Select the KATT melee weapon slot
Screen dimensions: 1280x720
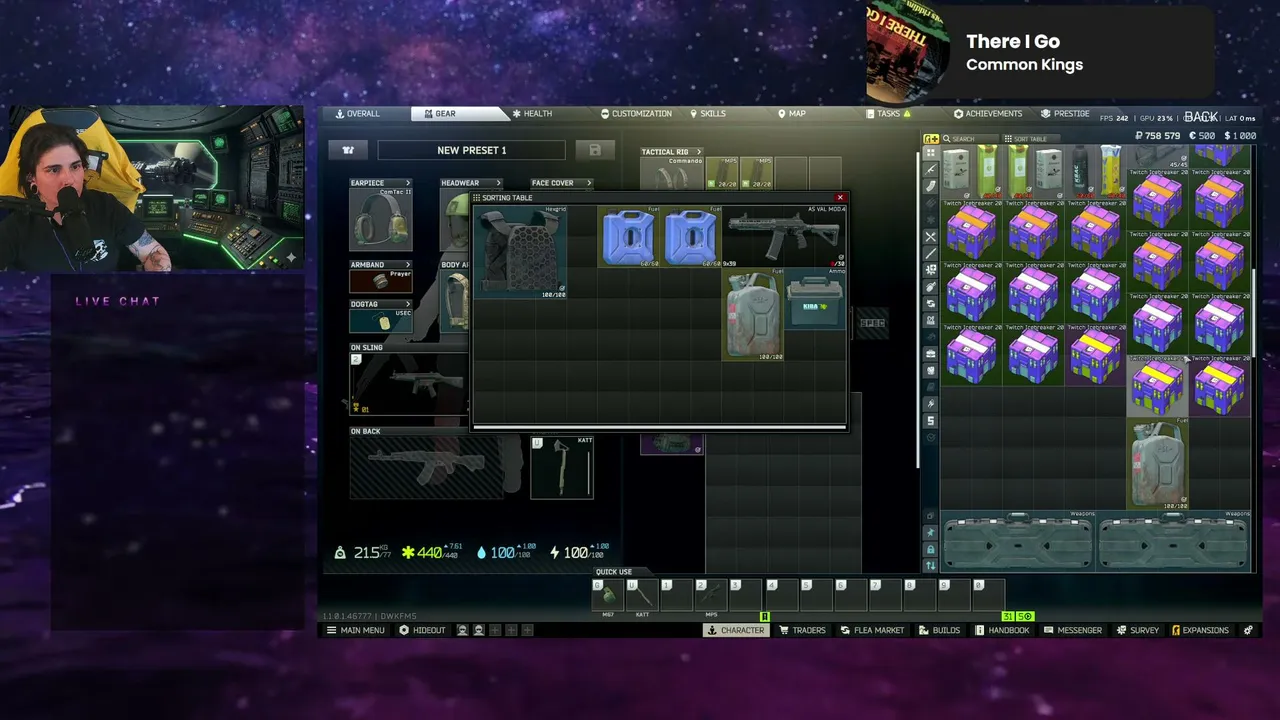[x=562, y=467]
